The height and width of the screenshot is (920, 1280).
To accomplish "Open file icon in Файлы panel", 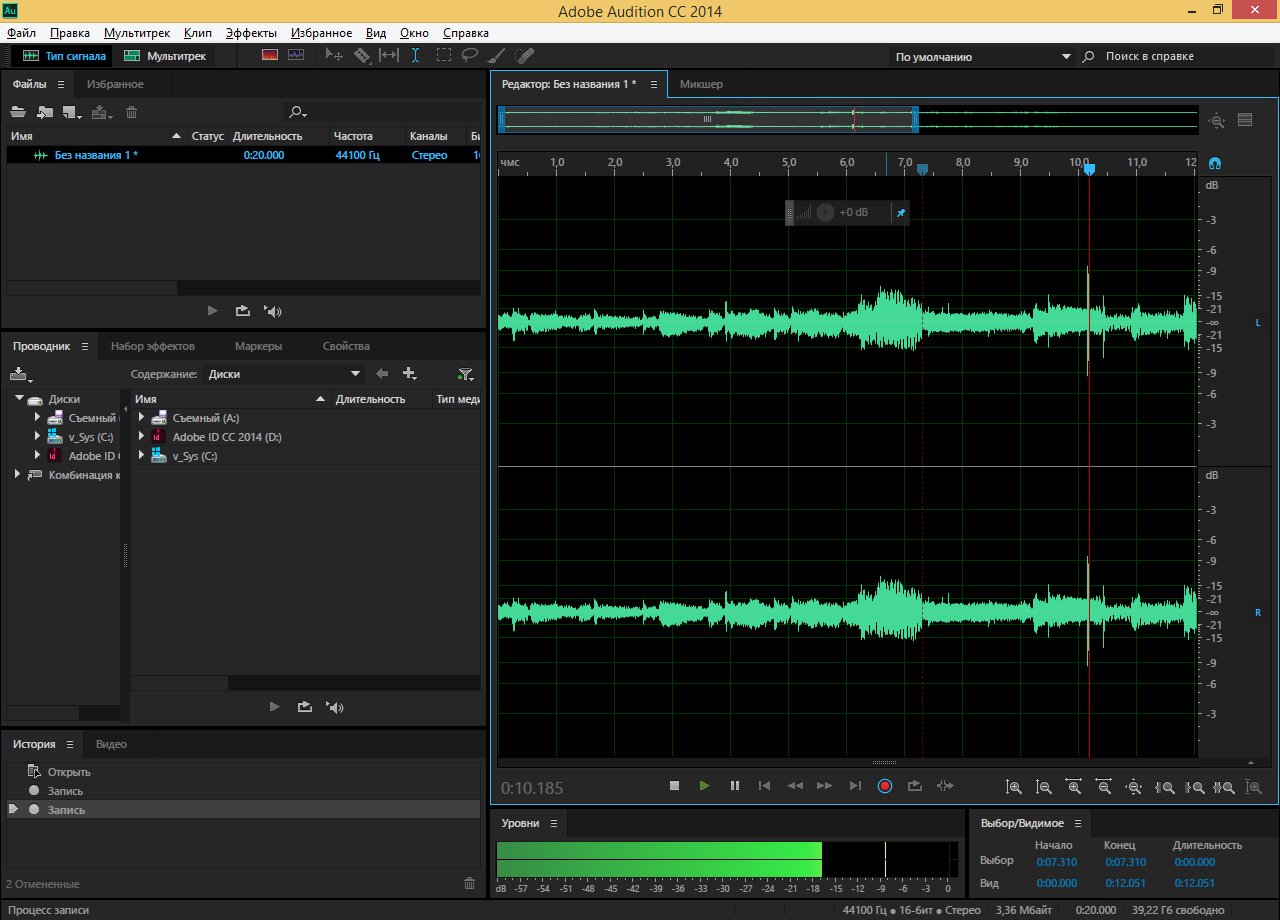I will tap(18, 113).
